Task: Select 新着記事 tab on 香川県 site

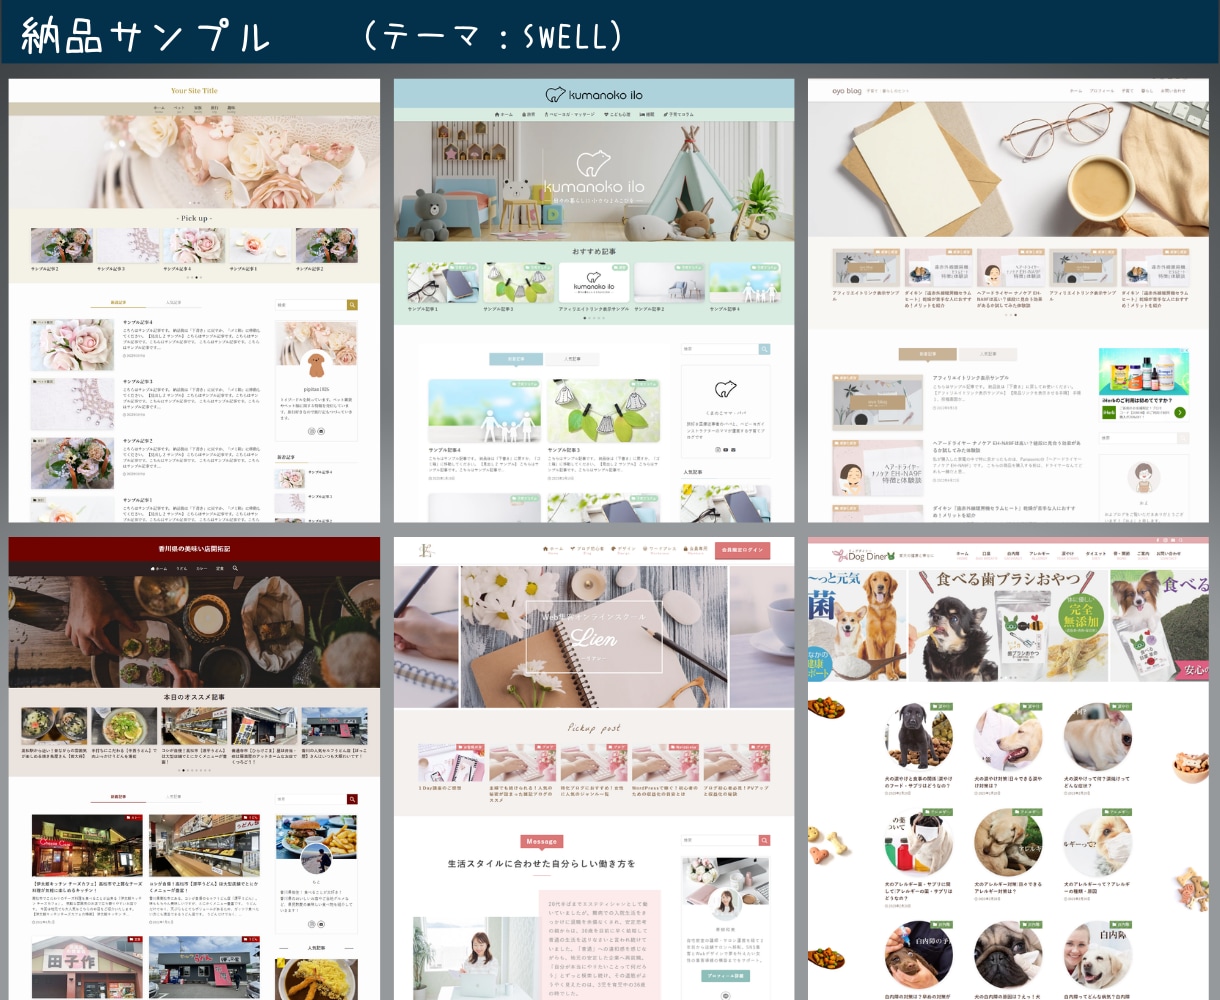Action: click(x=118, y=797)
